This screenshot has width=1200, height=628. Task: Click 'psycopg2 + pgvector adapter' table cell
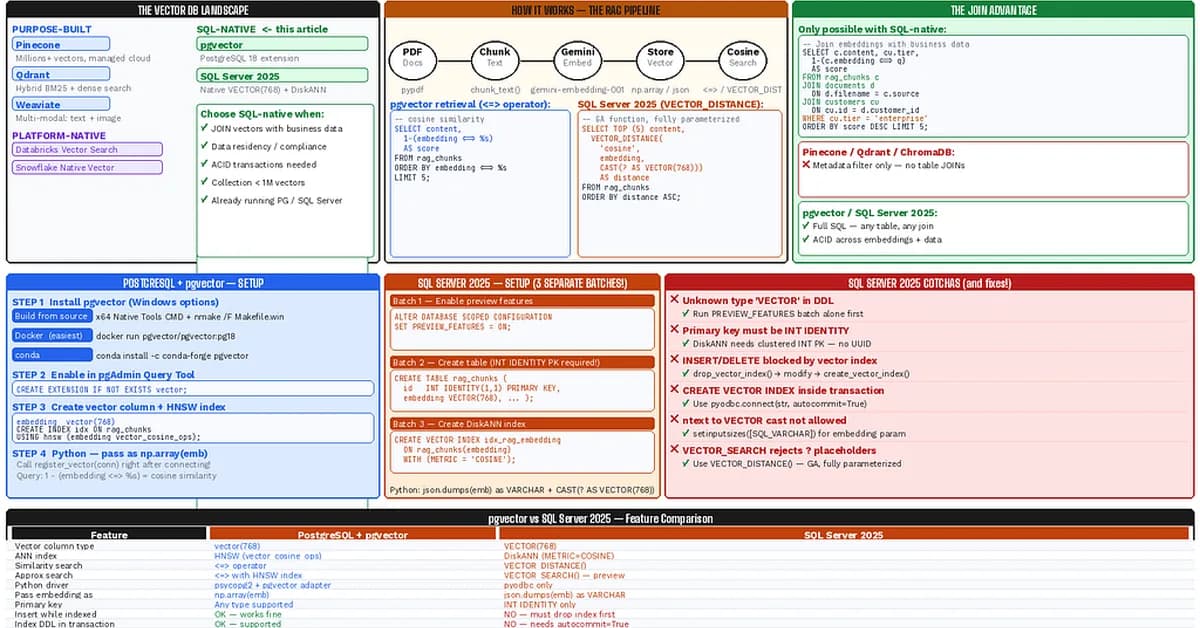click(x=273, y=585)
